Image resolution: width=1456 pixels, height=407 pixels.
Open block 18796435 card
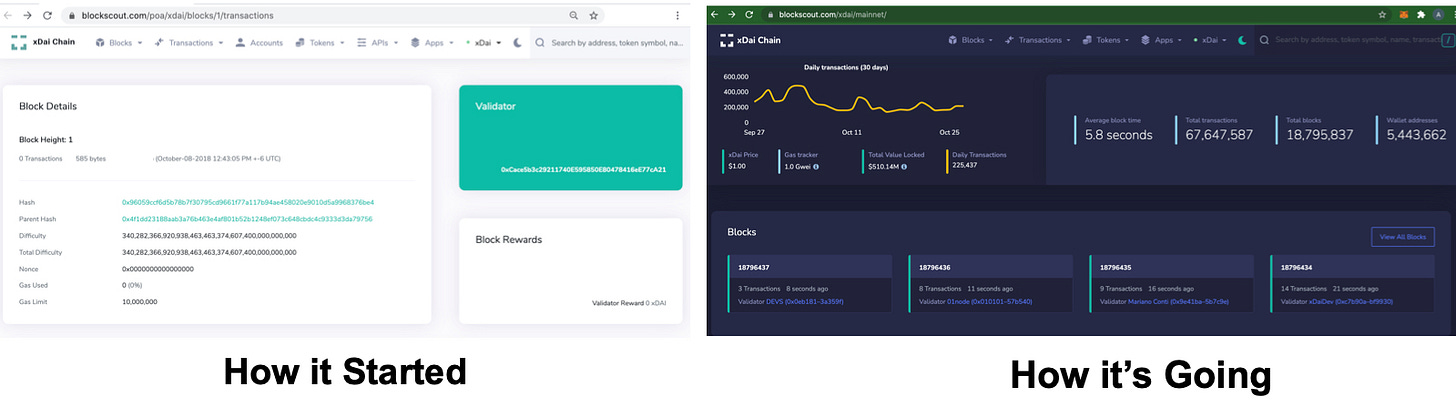(x=1171, y=283)
